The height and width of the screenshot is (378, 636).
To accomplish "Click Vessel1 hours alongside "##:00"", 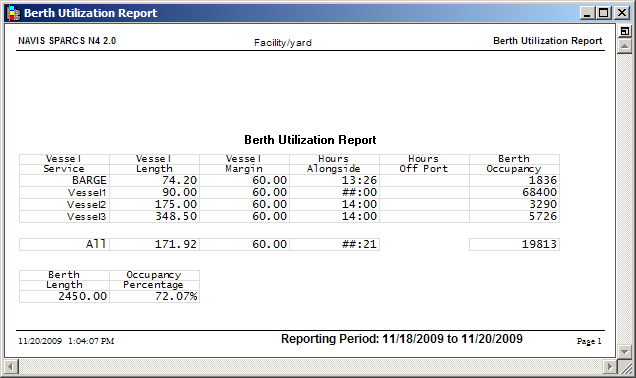I will (359, 192).
